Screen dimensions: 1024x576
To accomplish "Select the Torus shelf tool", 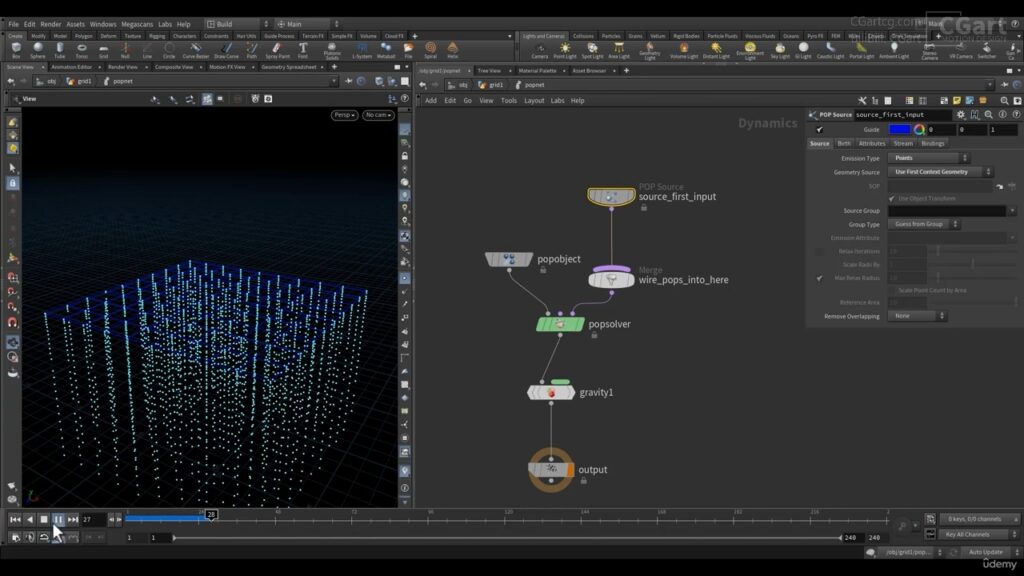I will 82,50.
